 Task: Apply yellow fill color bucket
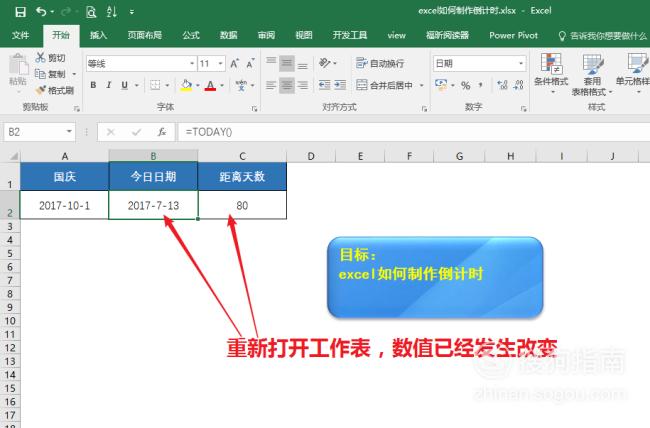pyautogui.click(x=186, y=85)
